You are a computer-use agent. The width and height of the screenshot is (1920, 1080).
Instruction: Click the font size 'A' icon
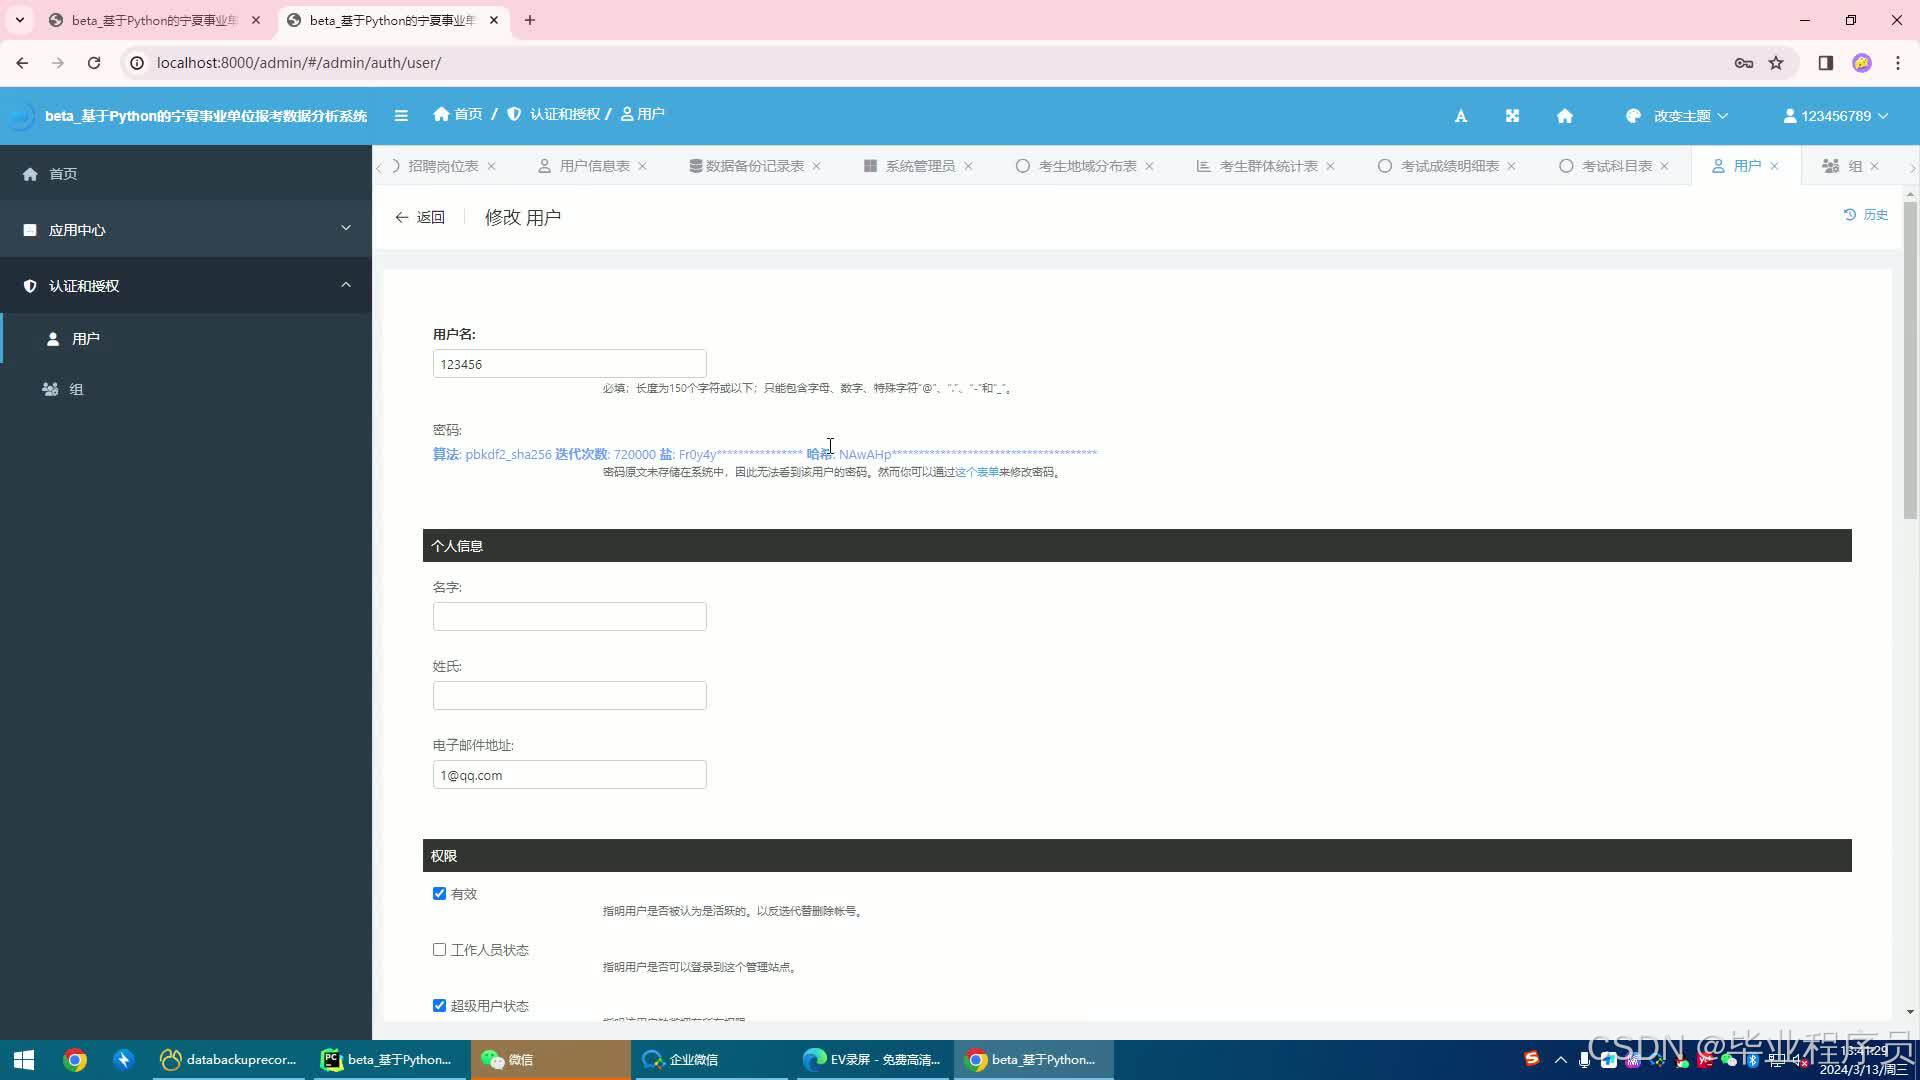click(1460, 116)
